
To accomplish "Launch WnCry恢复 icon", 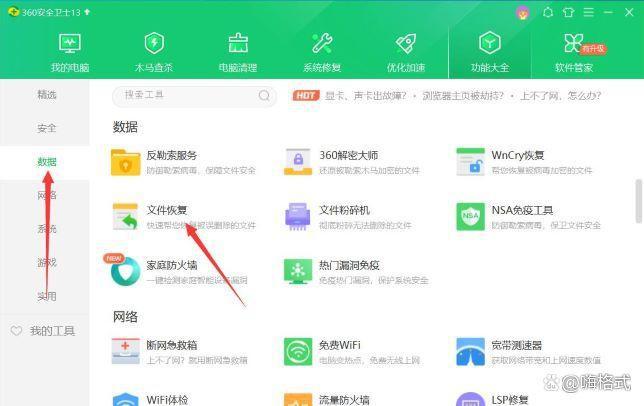I will (471, 162).
